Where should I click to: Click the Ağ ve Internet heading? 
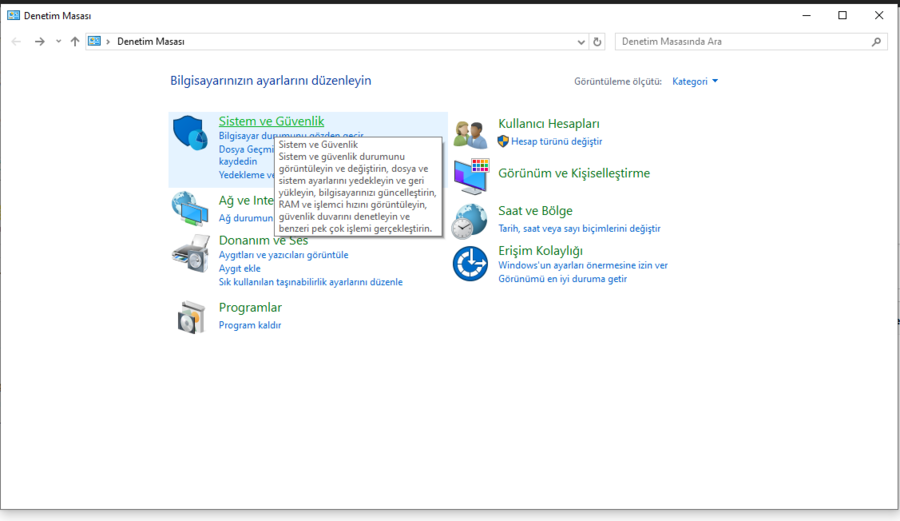tap(246, 200)
